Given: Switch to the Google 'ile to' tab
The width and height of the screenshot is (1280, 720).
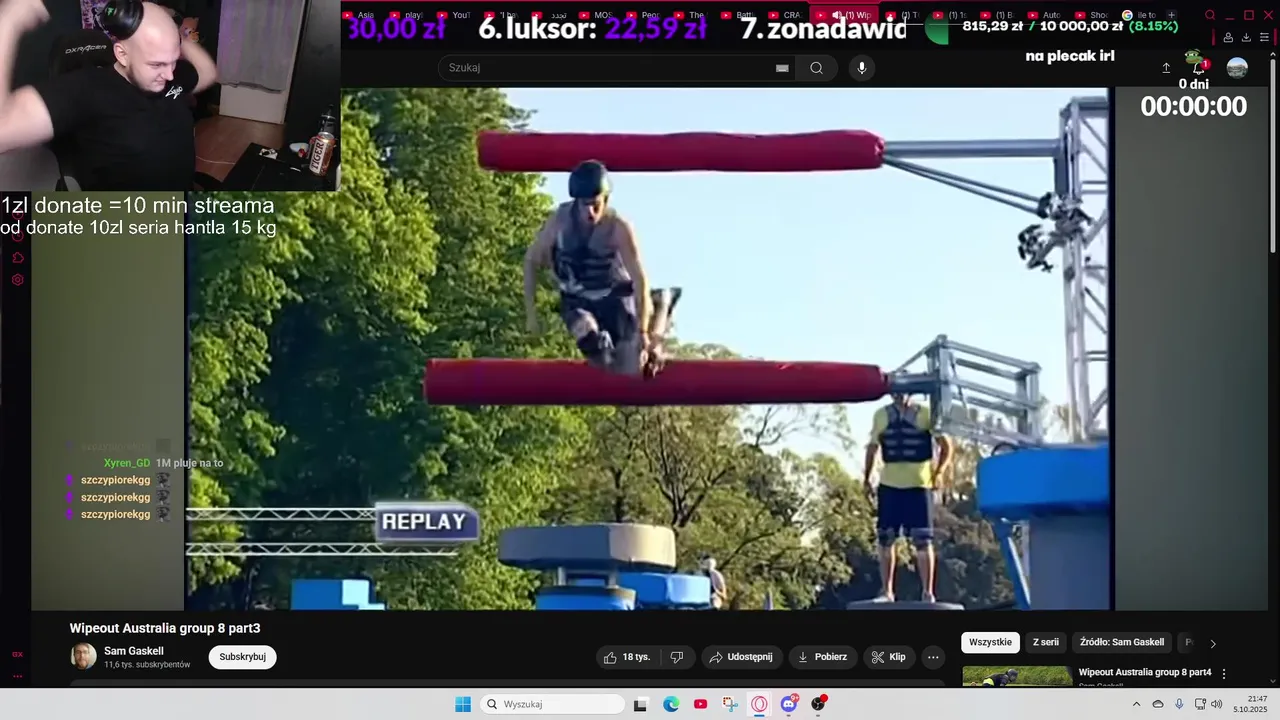Looking at the screenshot, I should coord(1139,15).
